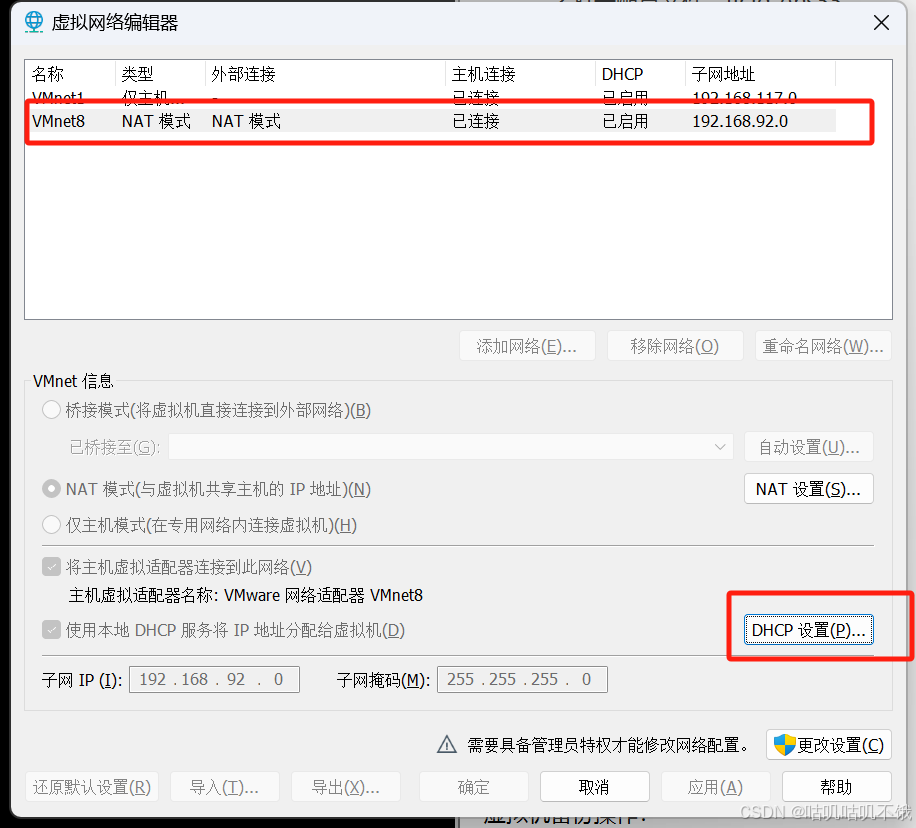Click the globe icon in title bar
The image size is (916, 828).
34,22
